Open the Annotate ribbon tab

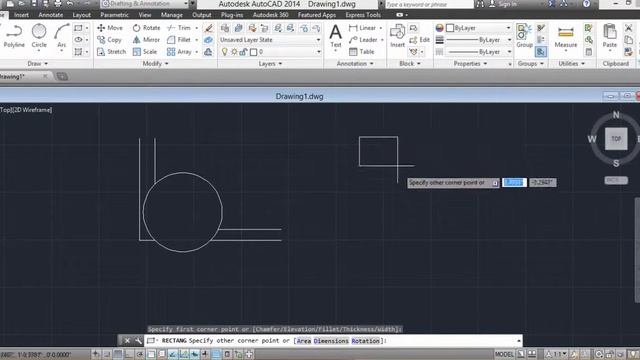[51, 15]
